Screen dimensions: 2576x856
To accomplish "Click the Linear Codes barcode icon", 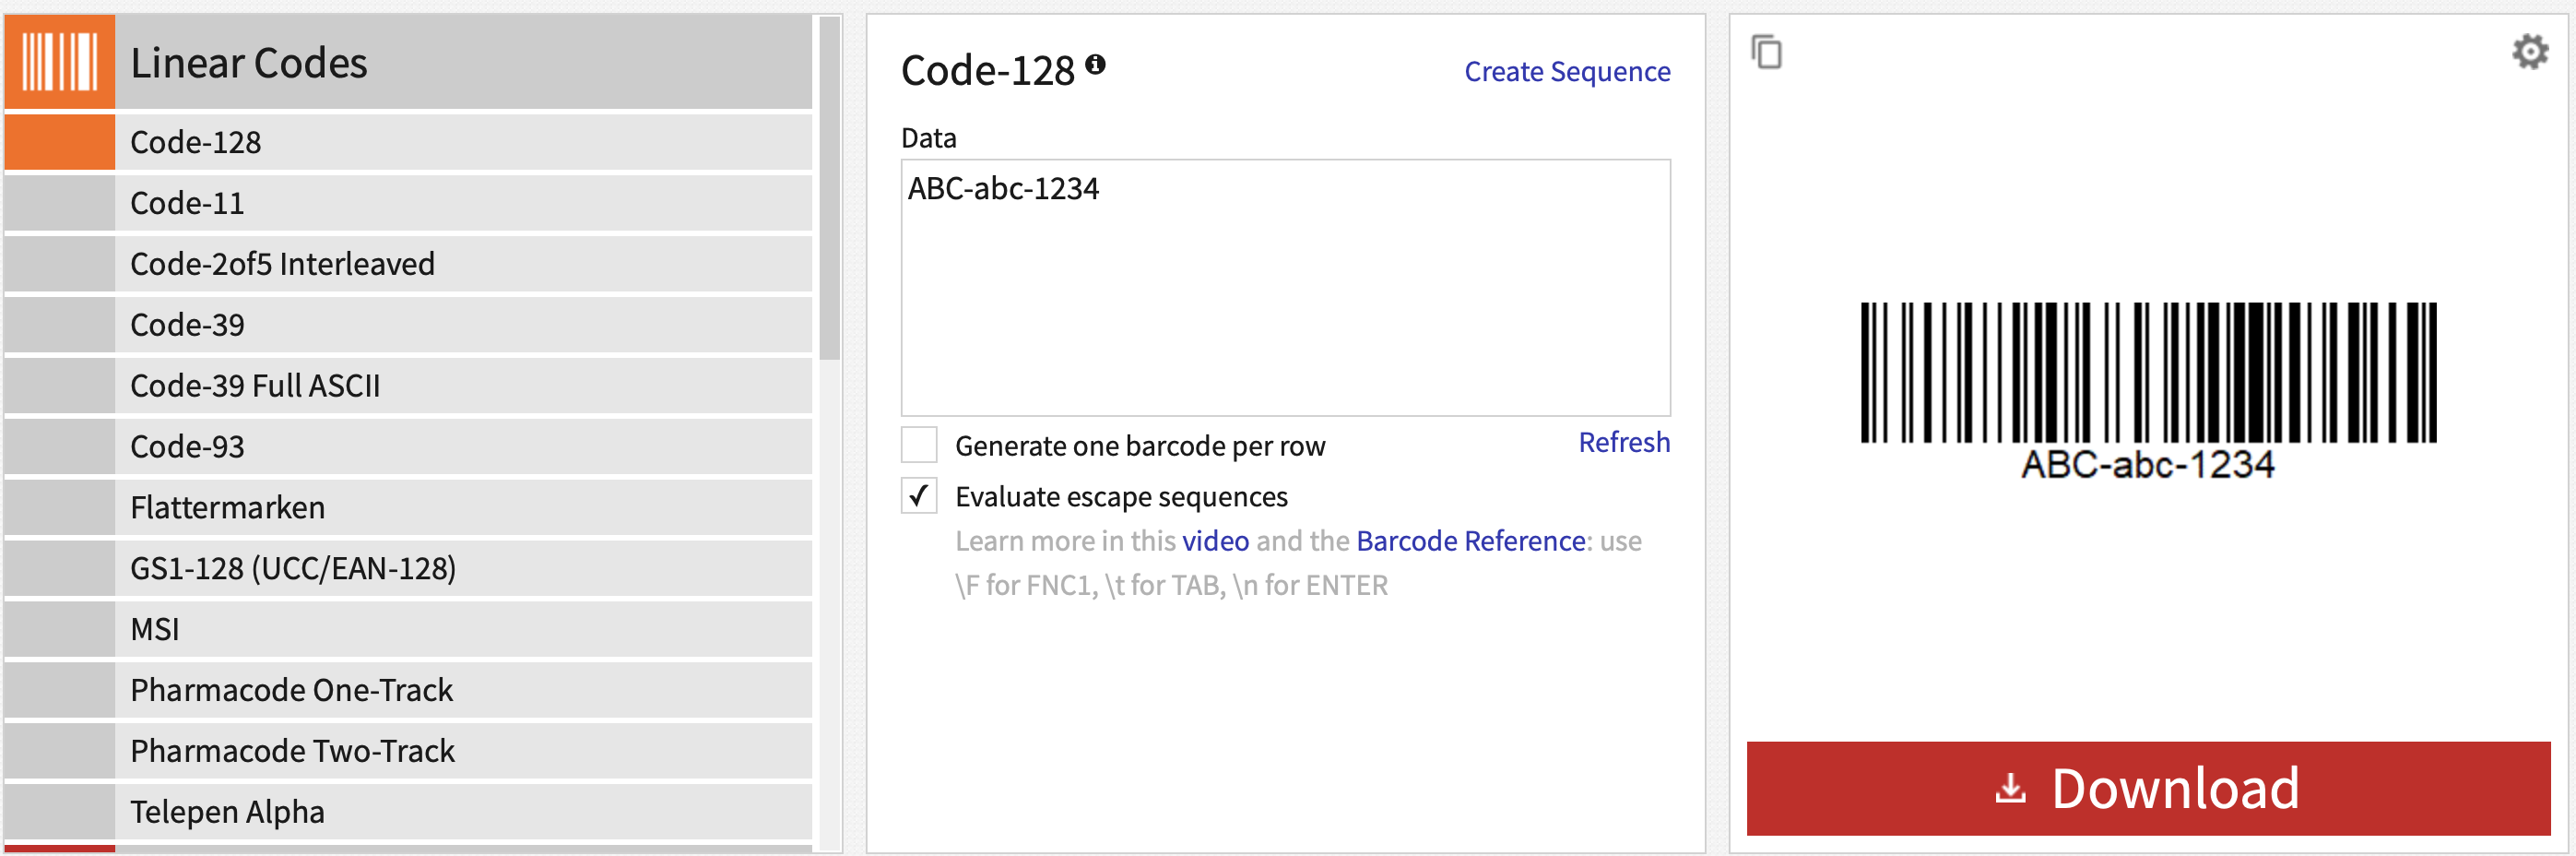I will 60,62.
